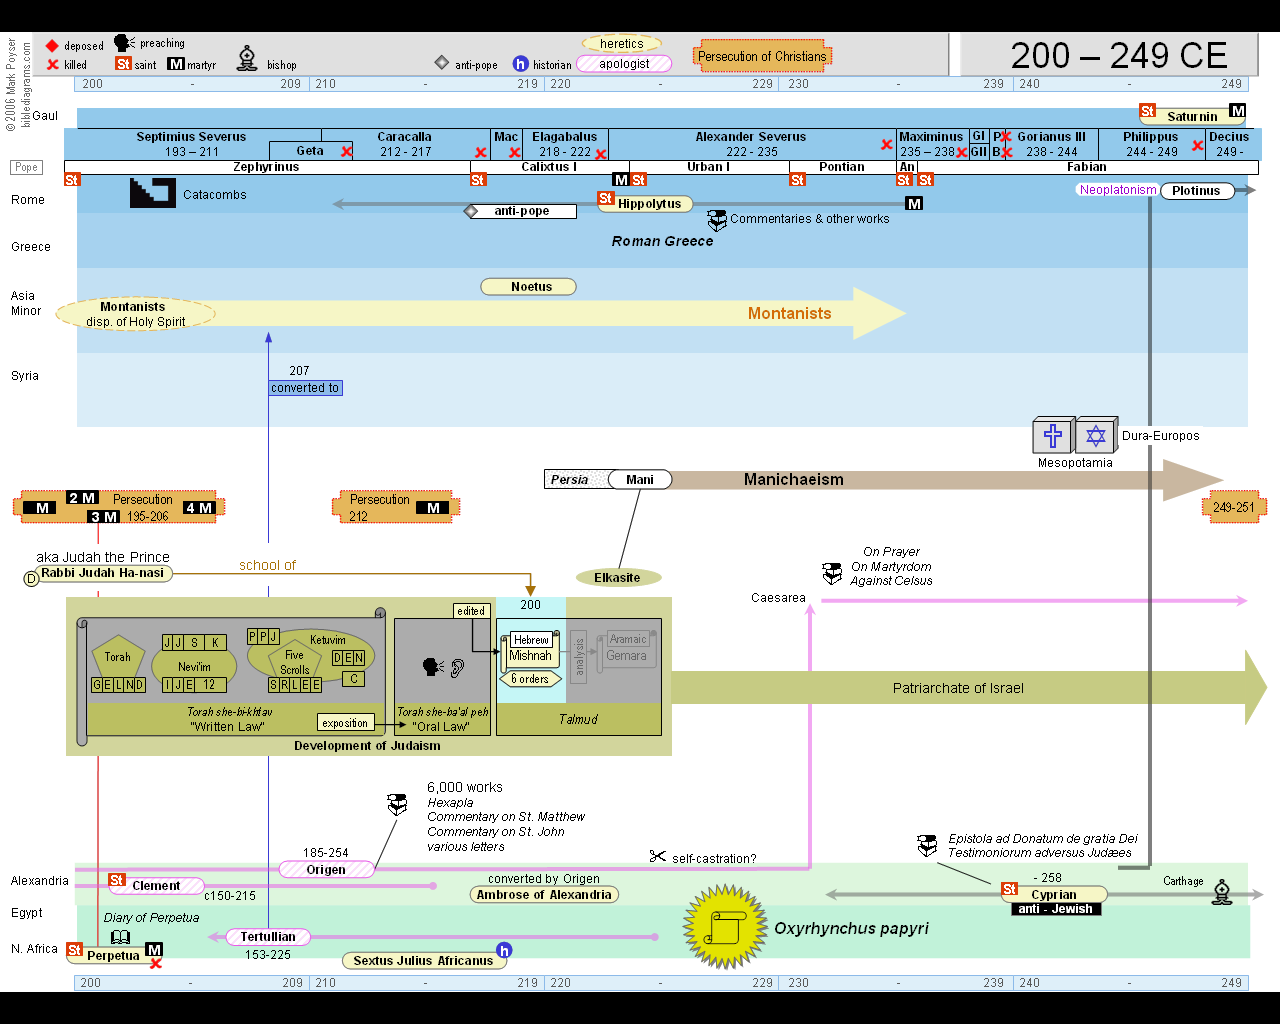Click the historian badge on Sextus Julius Africanus
1280x1024 pixels.
[x=504, y=950]
